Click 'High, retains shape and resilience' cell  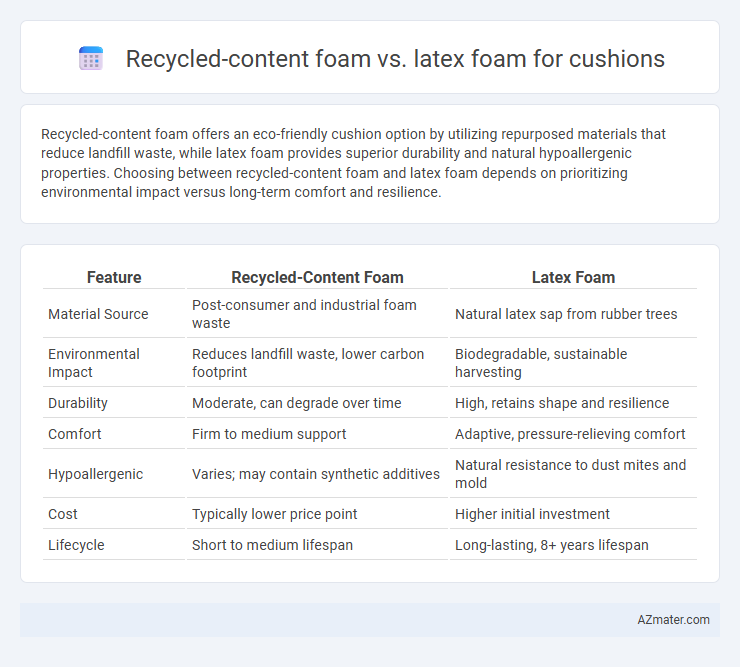[x=573, y=403]
